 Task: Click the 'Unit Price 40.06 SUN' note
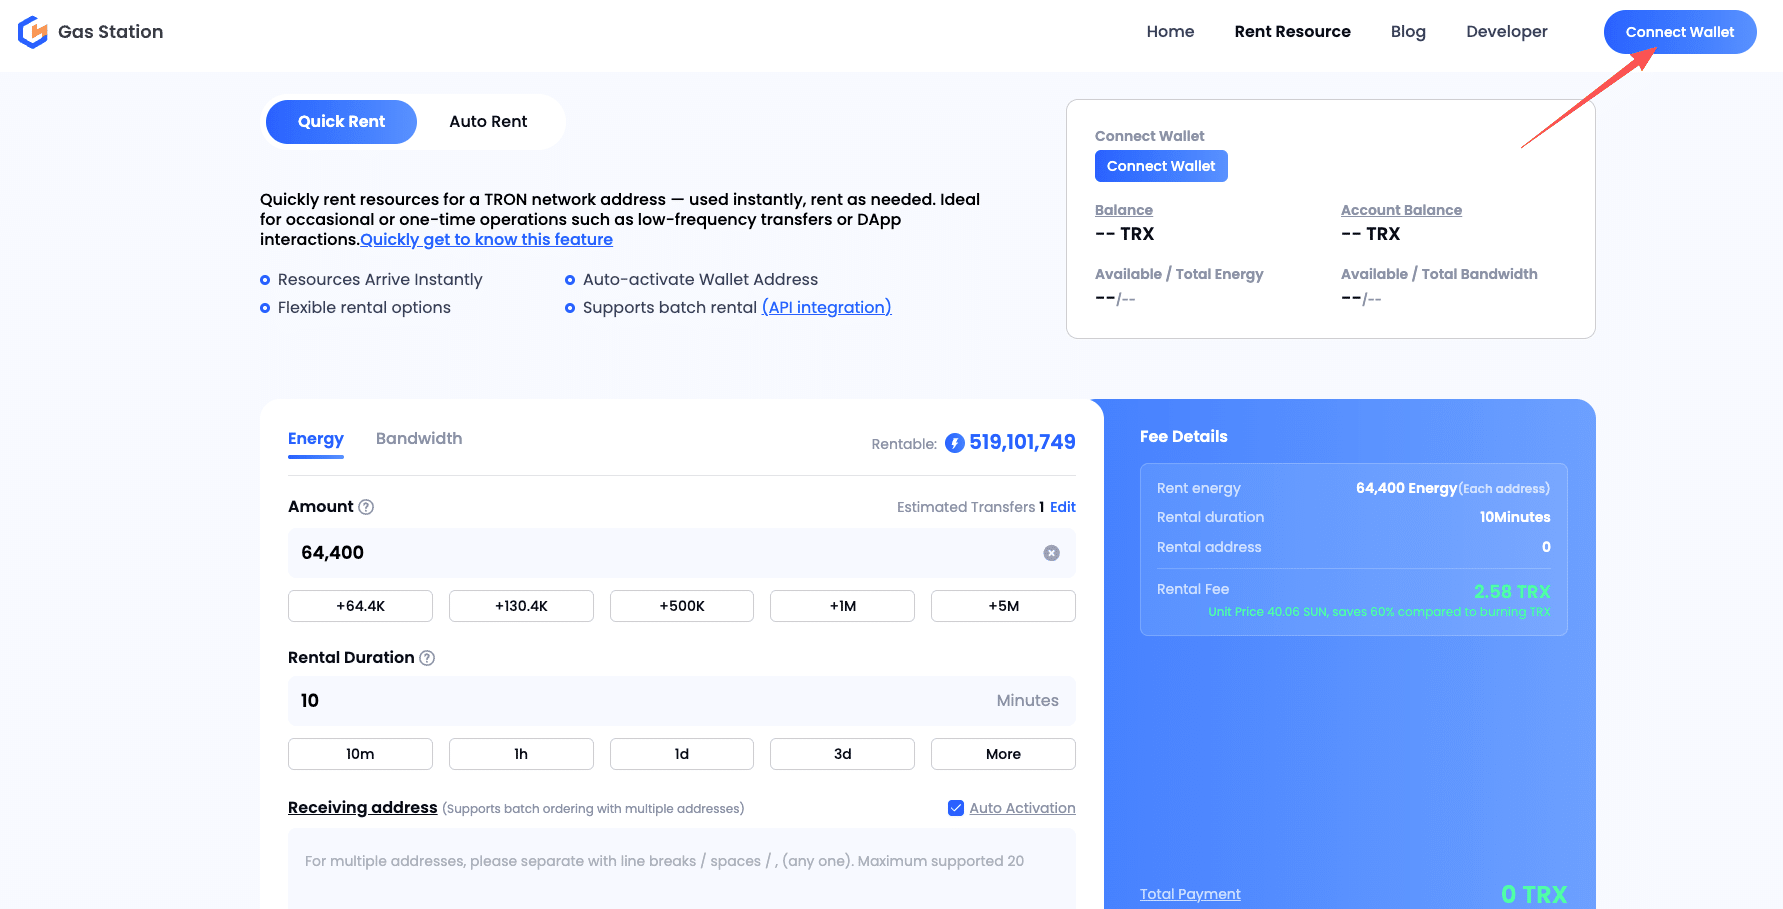coord(1379,612)
